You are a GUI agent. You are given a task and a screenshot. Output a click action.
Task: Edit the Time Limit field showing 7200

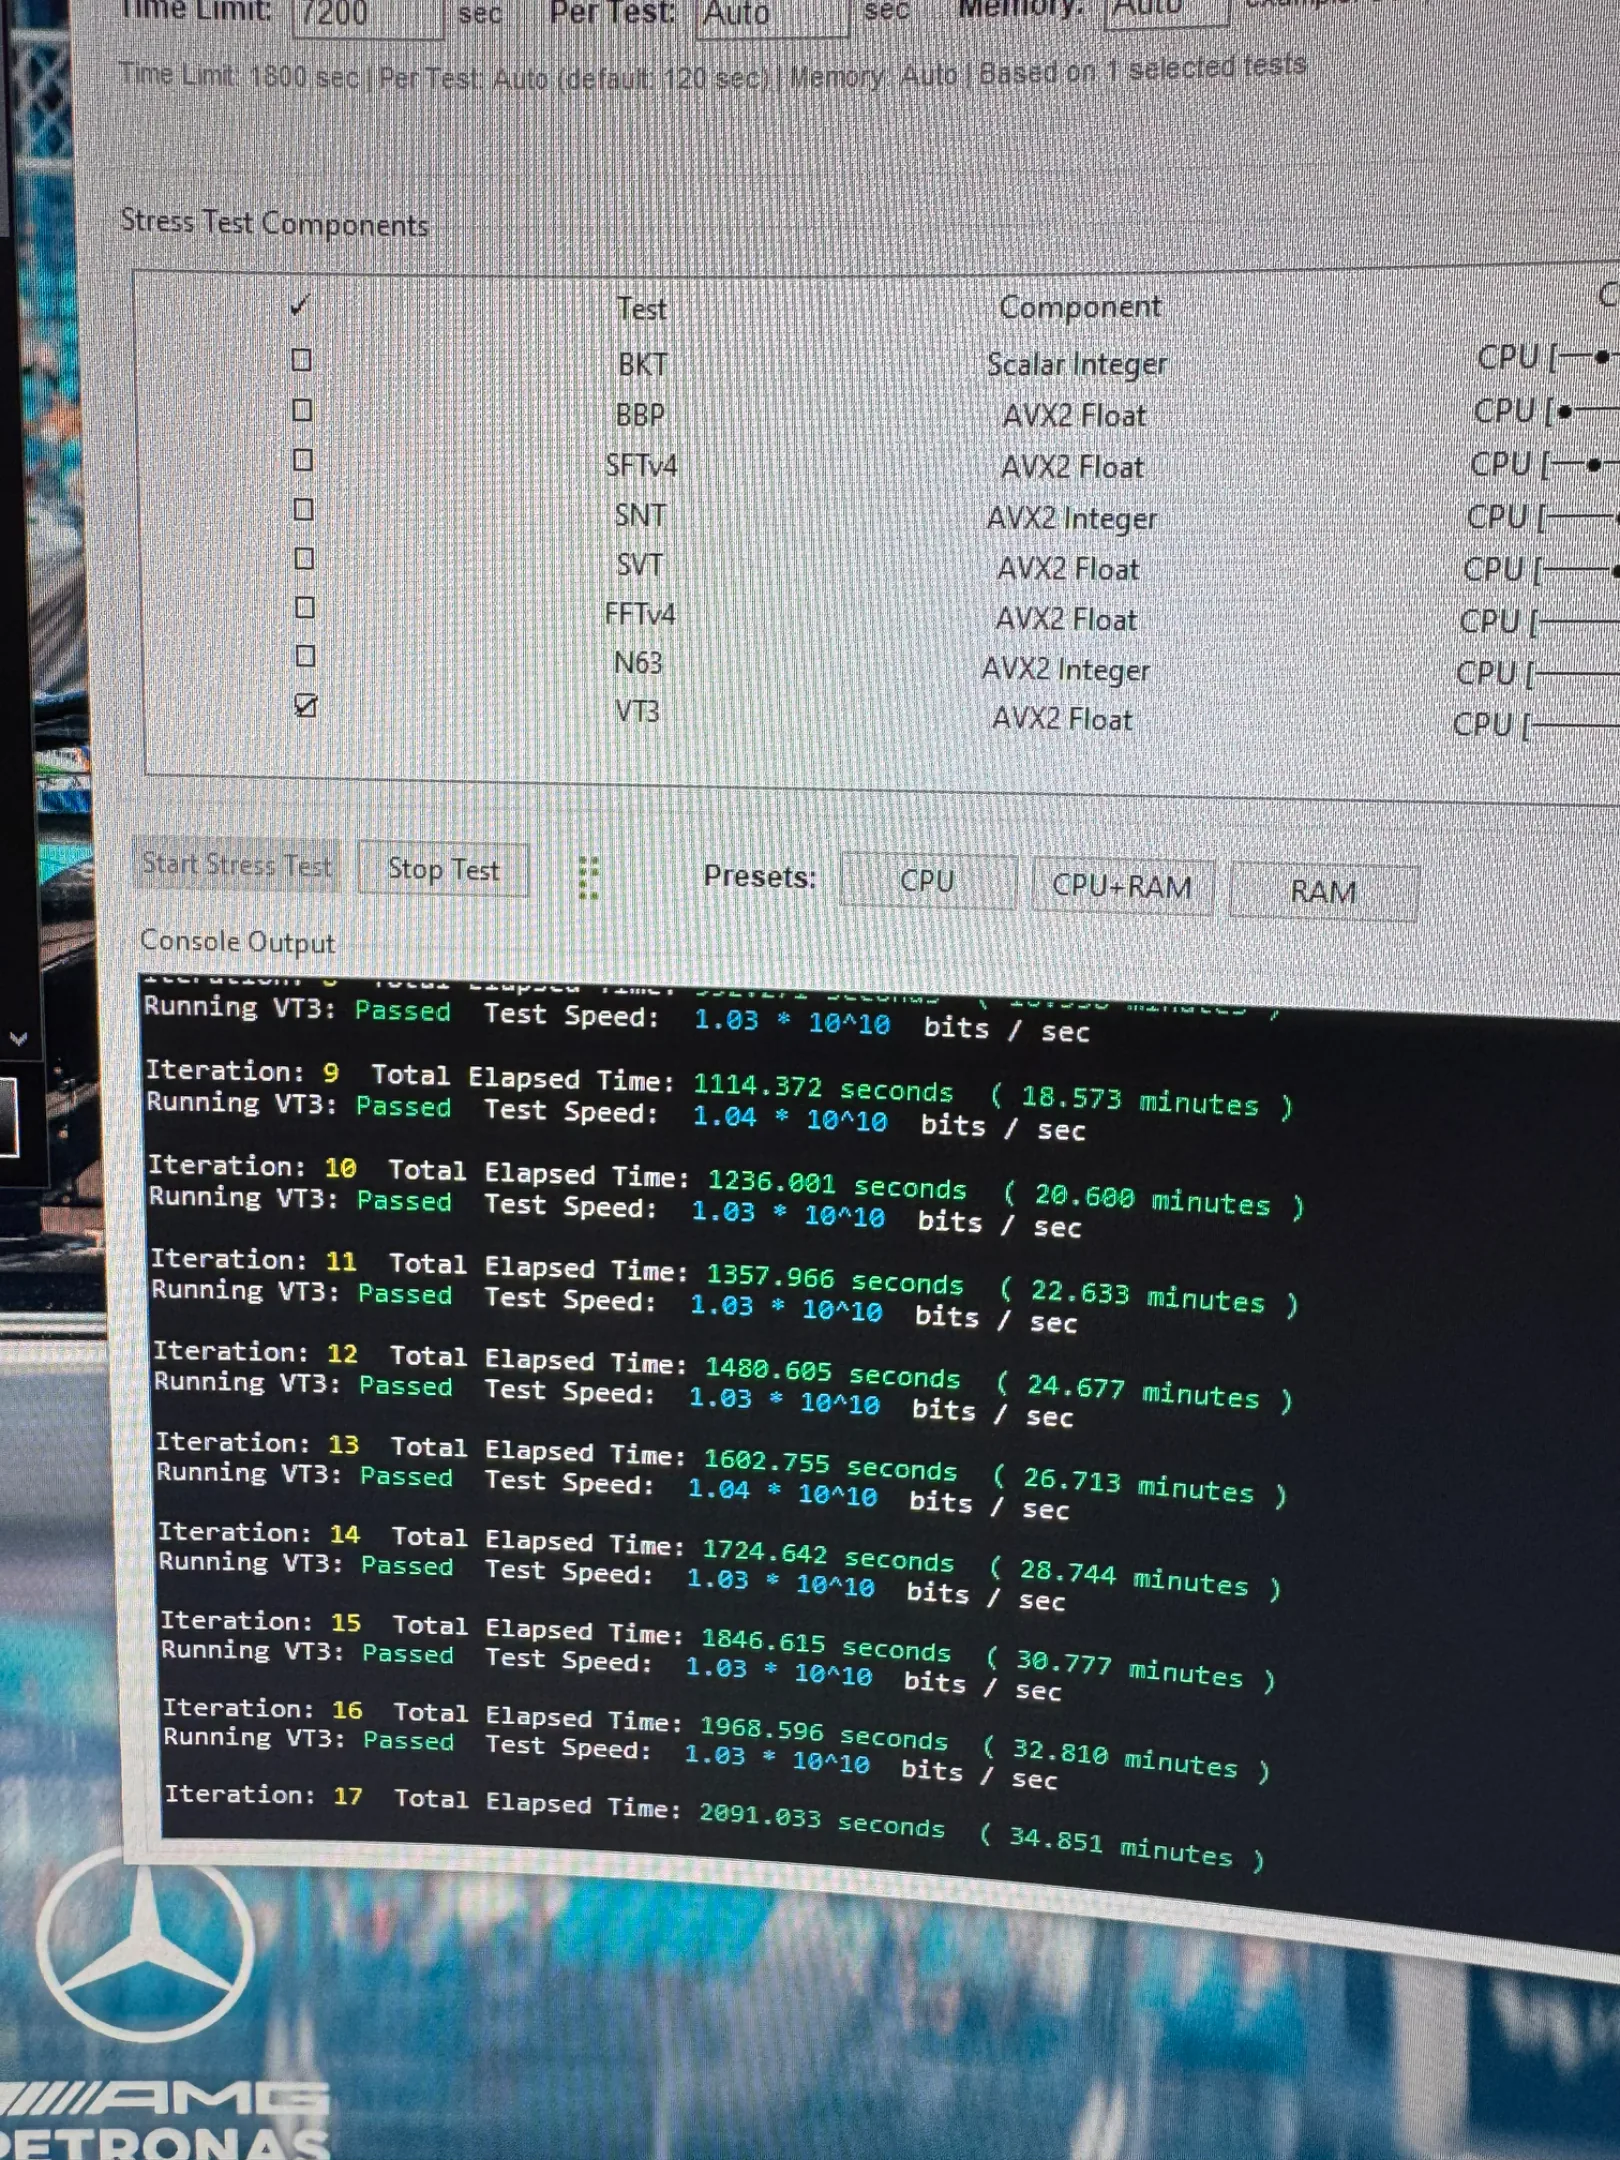click(x=367, y=15)
